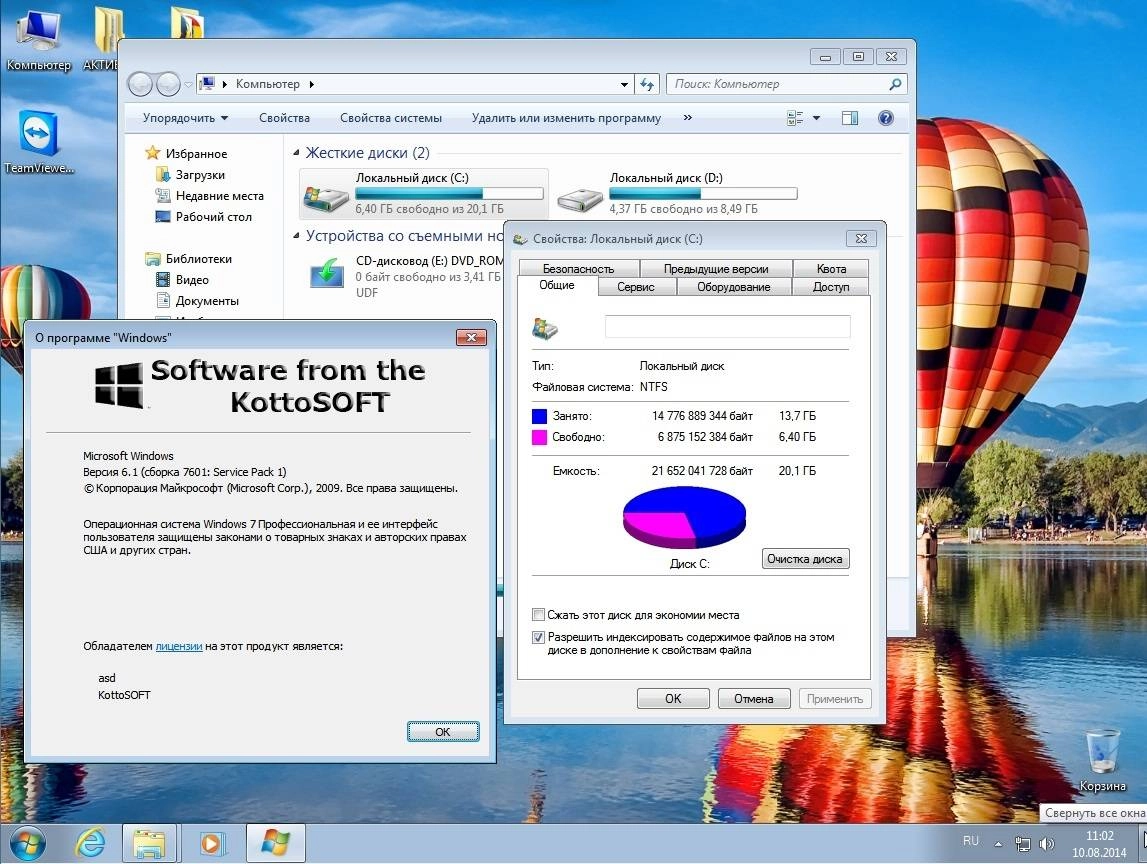Enable Сжать этот диск checkbox
Screen dimensions: 1147x864
[x=538, y=615]
